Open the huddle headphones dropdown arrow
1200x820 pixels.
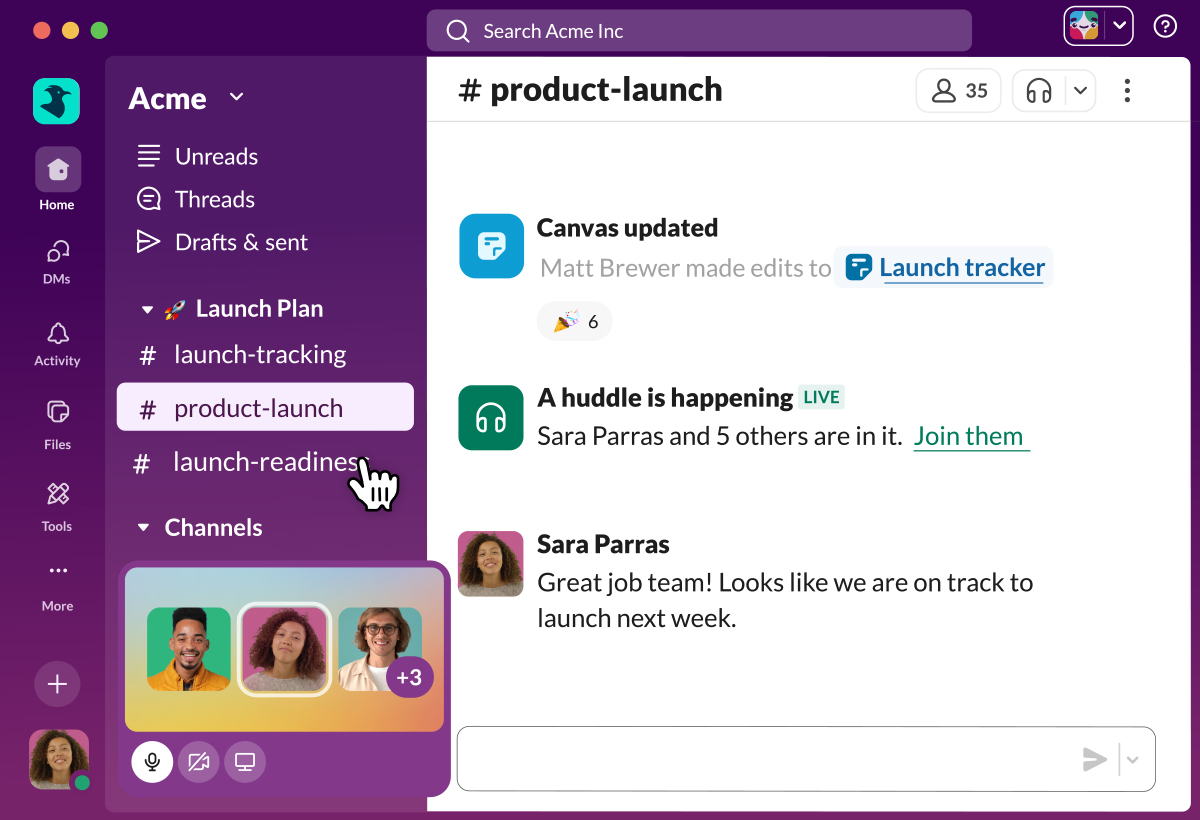click(1080, 91)
